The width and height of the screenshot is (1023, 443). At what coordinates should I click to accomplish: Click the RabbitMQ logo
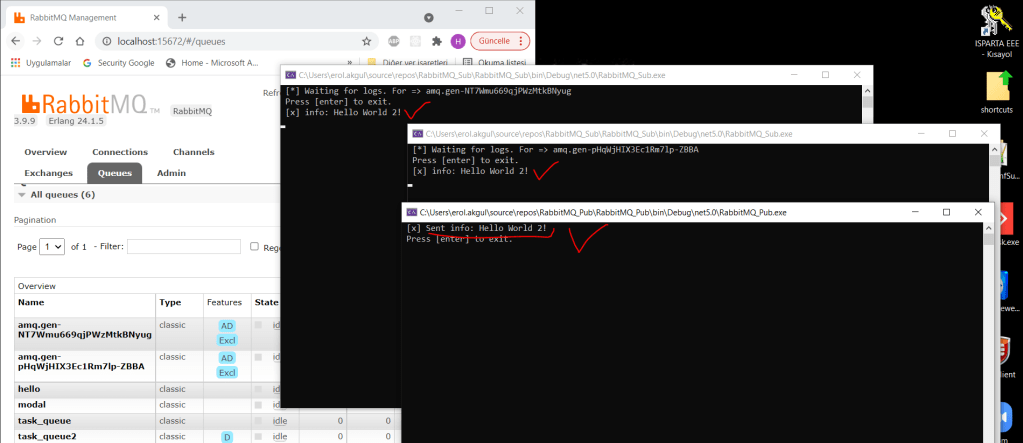pos(83,103)
